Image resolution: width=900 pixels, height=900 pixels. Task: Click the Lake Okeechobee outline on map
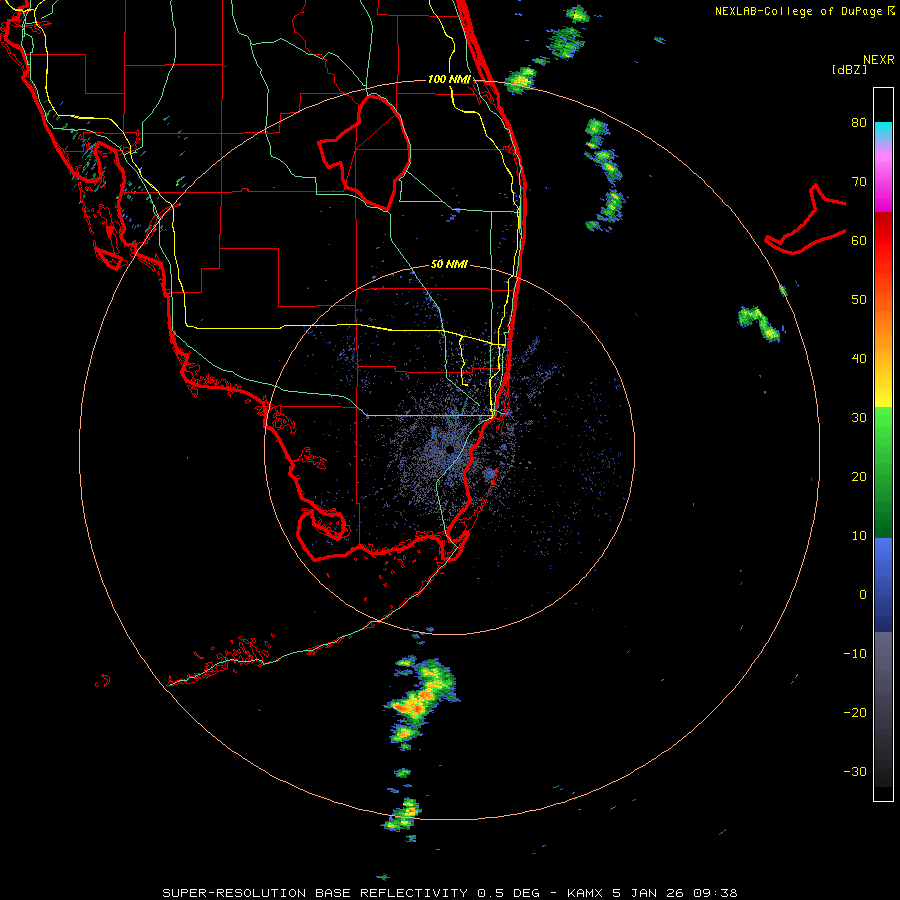click(x=365, y=152)
